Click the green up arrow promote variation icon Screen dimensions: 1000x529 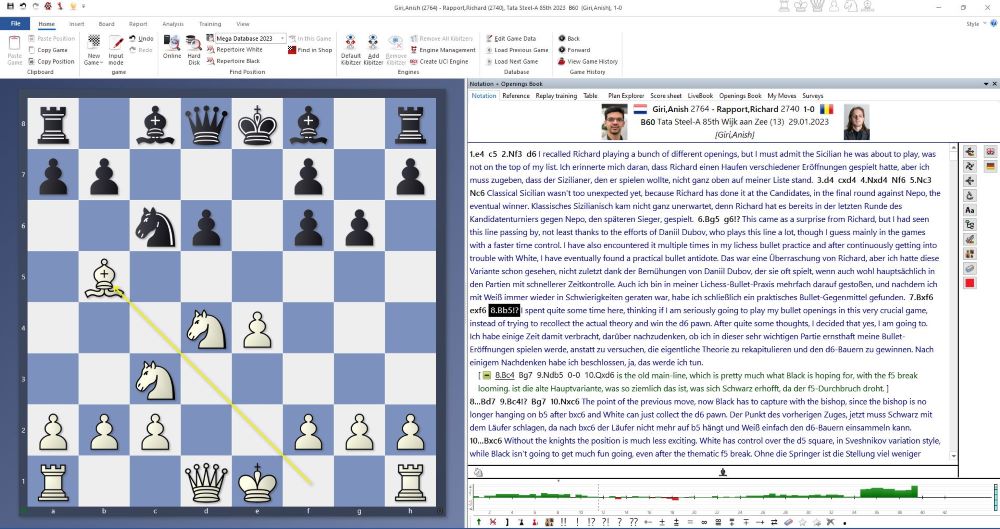tap(479, 522)
